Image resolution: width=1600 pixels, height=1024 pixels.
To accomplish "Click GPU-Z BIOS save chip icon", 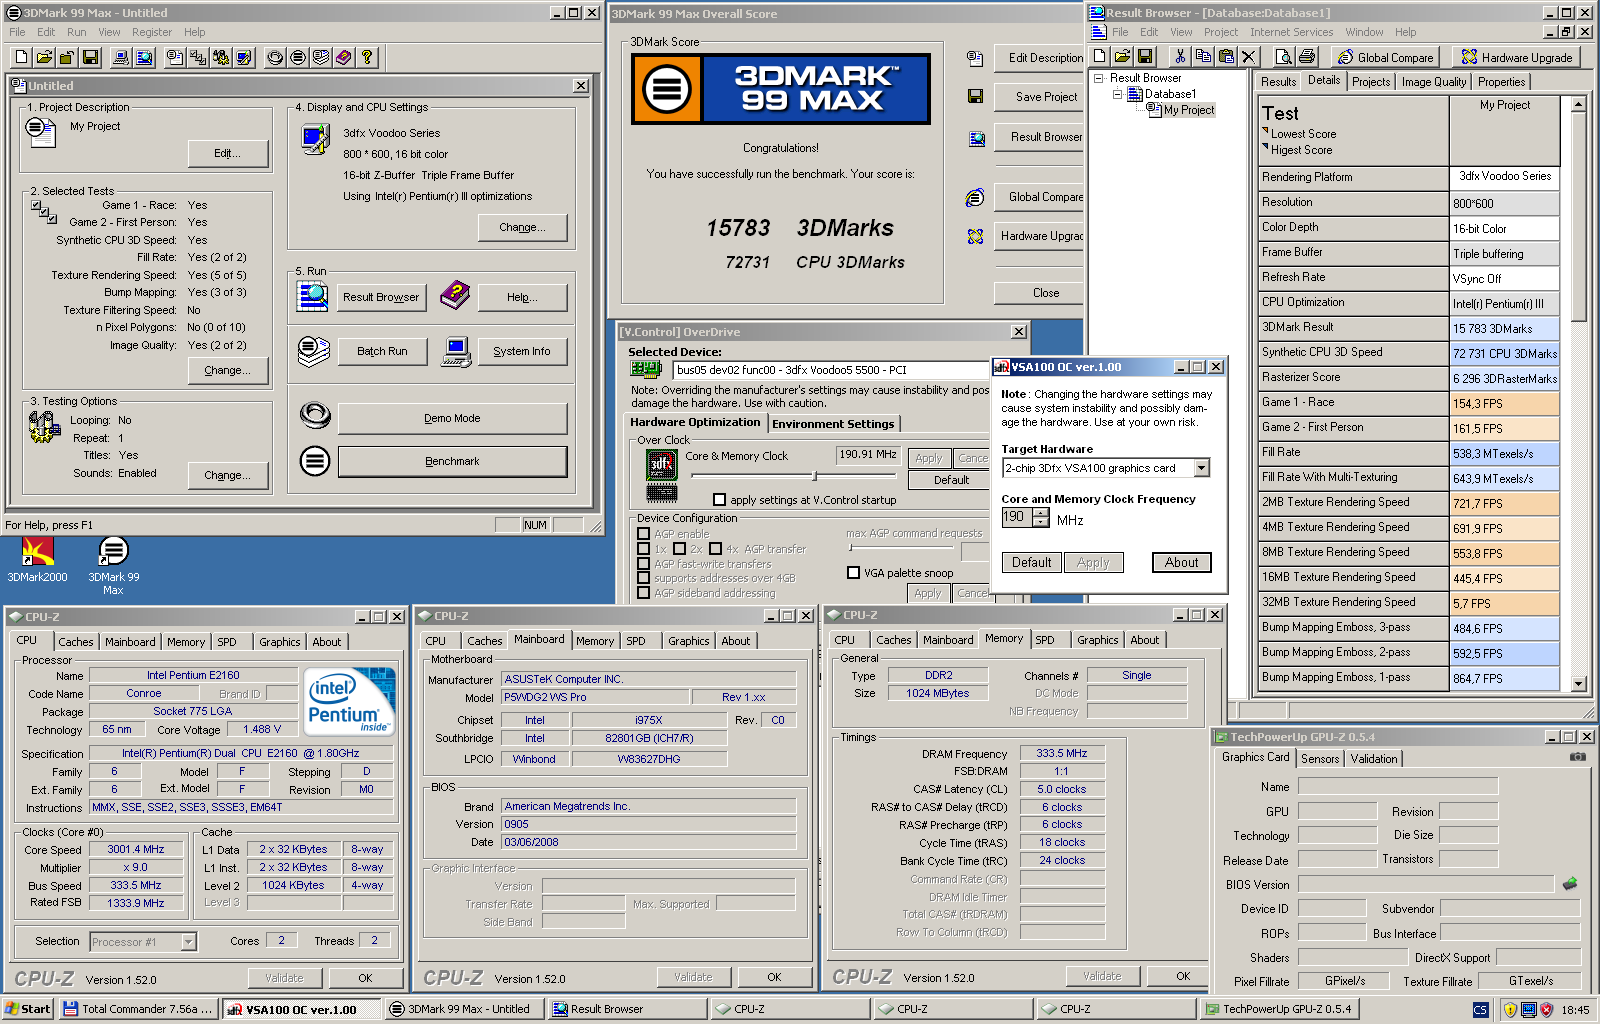I will pyautogui.click(x=1570, y=883).
